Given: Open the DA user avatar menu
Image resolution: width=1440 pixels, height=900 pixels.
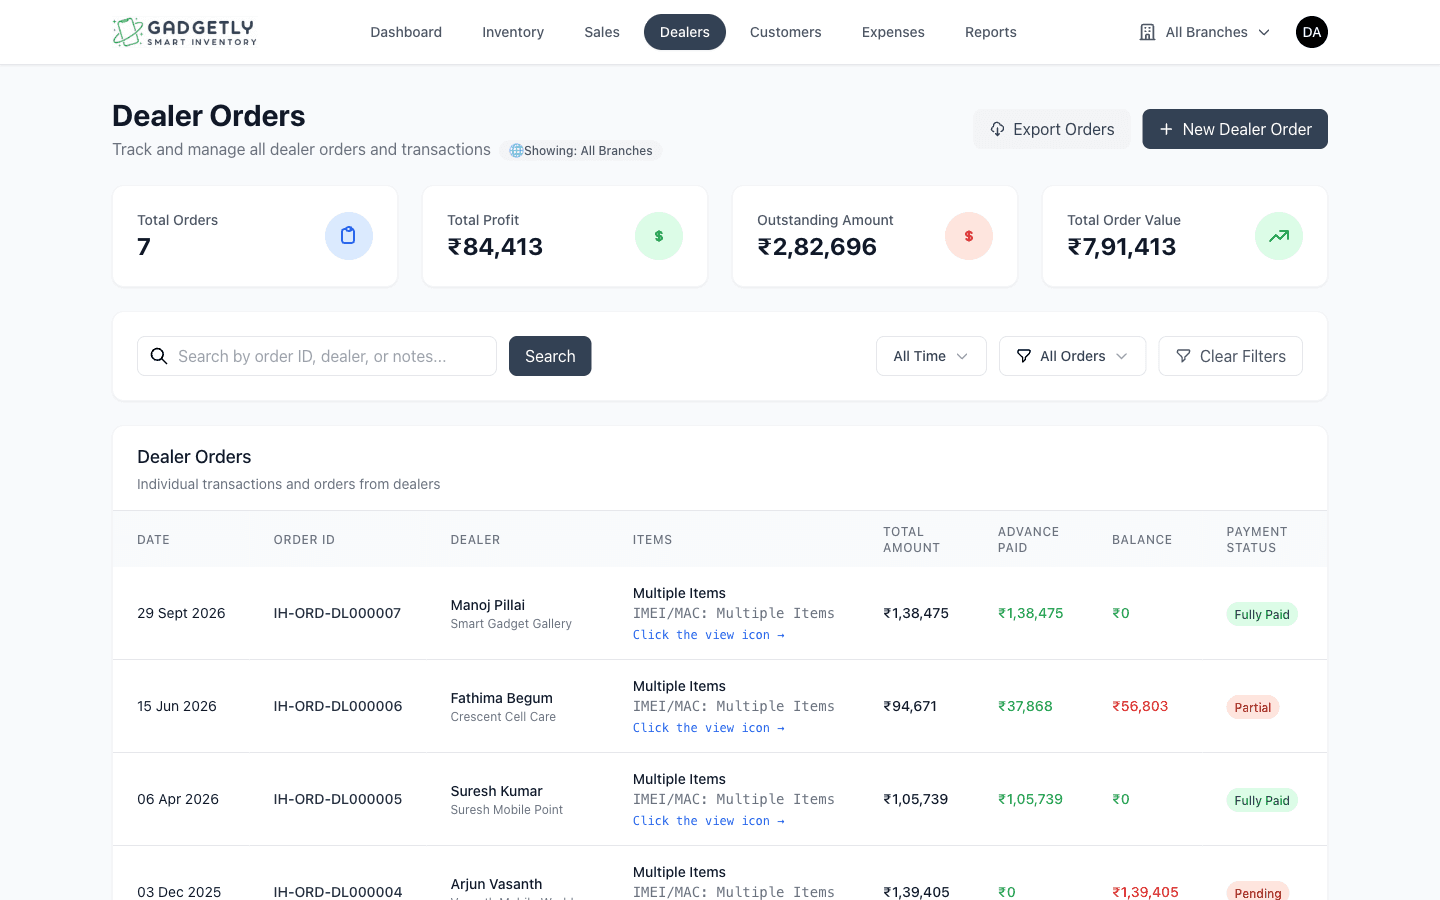Looking at the screenshot, I should point(1312,32).
